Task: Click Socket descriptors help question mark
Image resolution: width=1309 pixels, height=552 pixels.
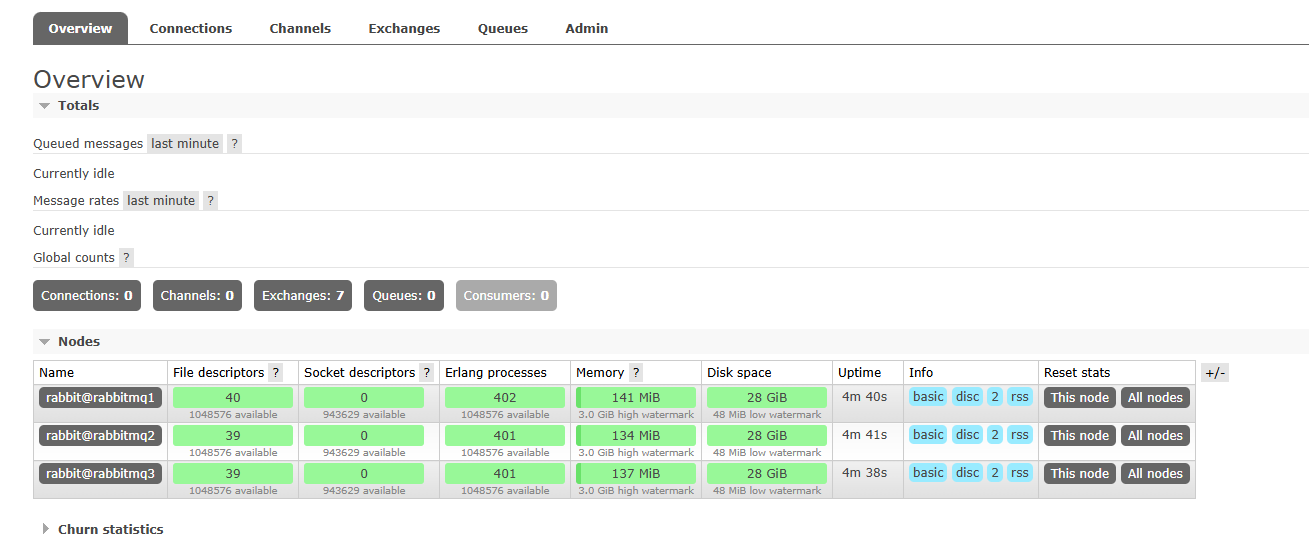Action: coord(426,373)
